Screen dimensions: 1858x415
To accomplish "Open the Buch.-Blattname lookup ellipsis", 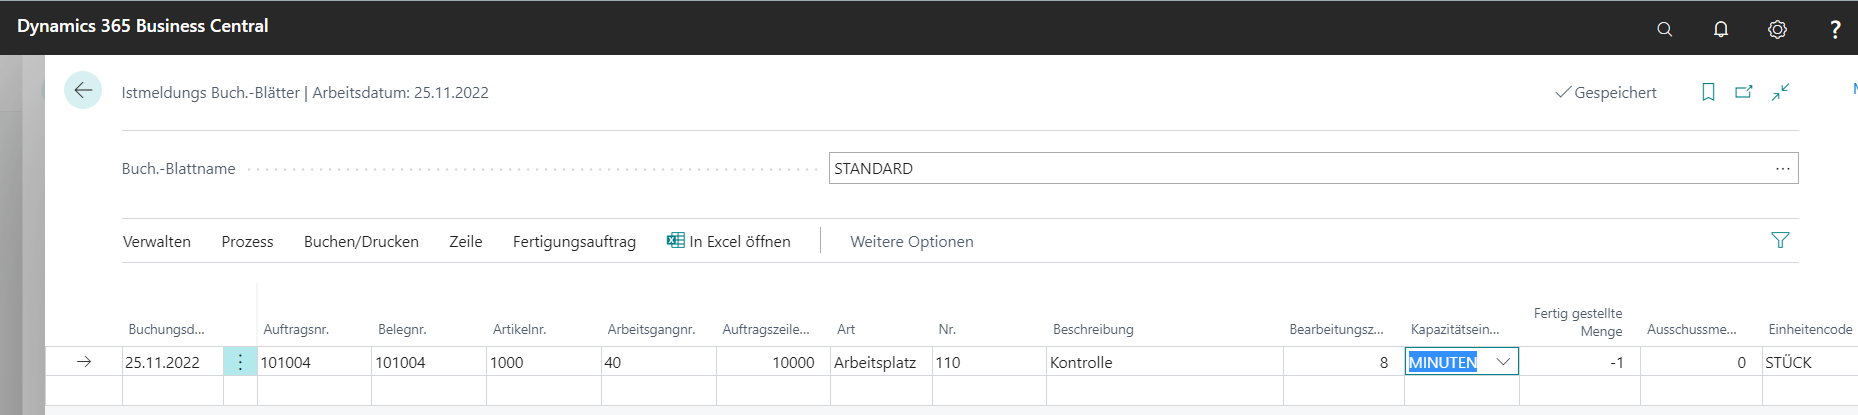I will click(x=1783, y=168).
